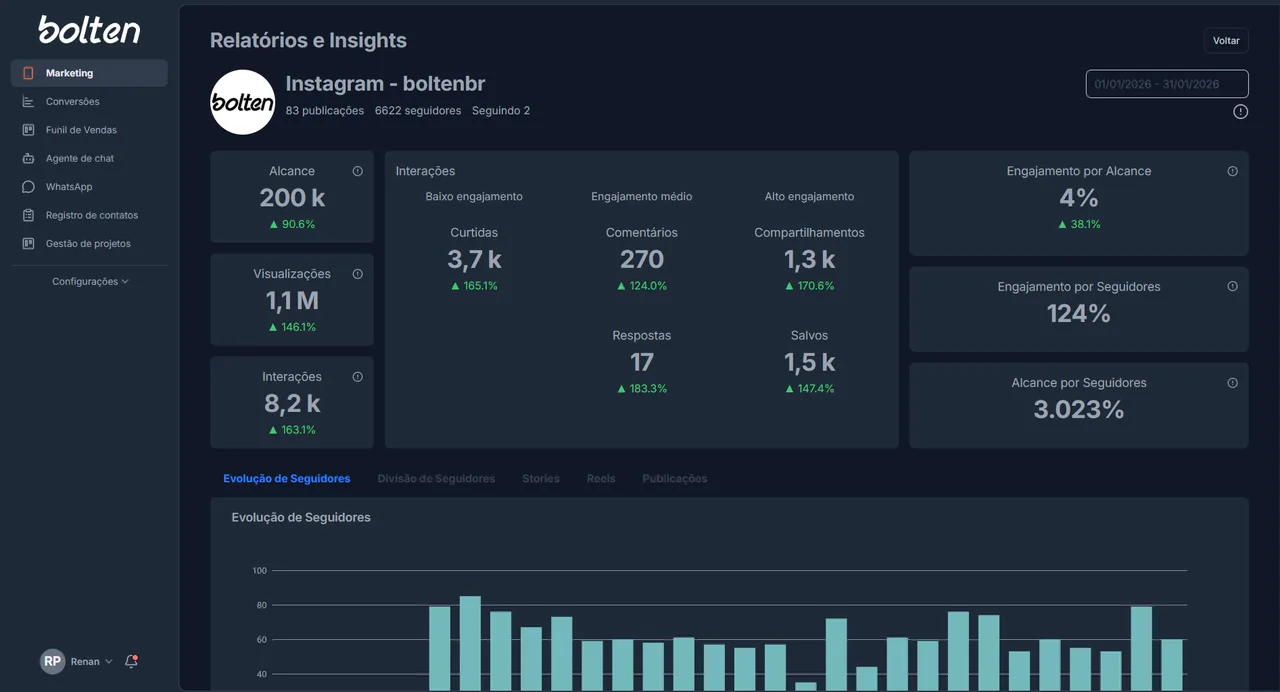Screen dimensions: 1280x692
Task: Expand the Configurações menu
Action: click(90, 282)
